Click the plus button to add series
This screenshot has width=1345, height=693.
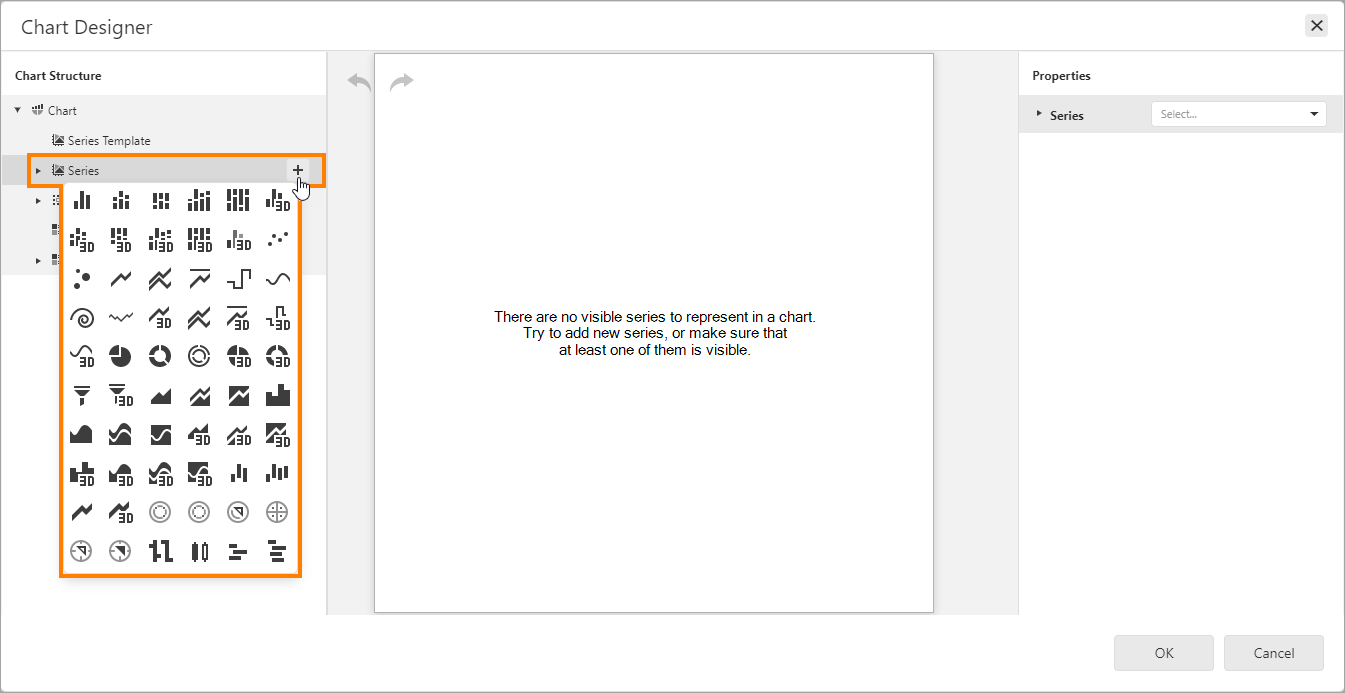click(x=298, y=170)
